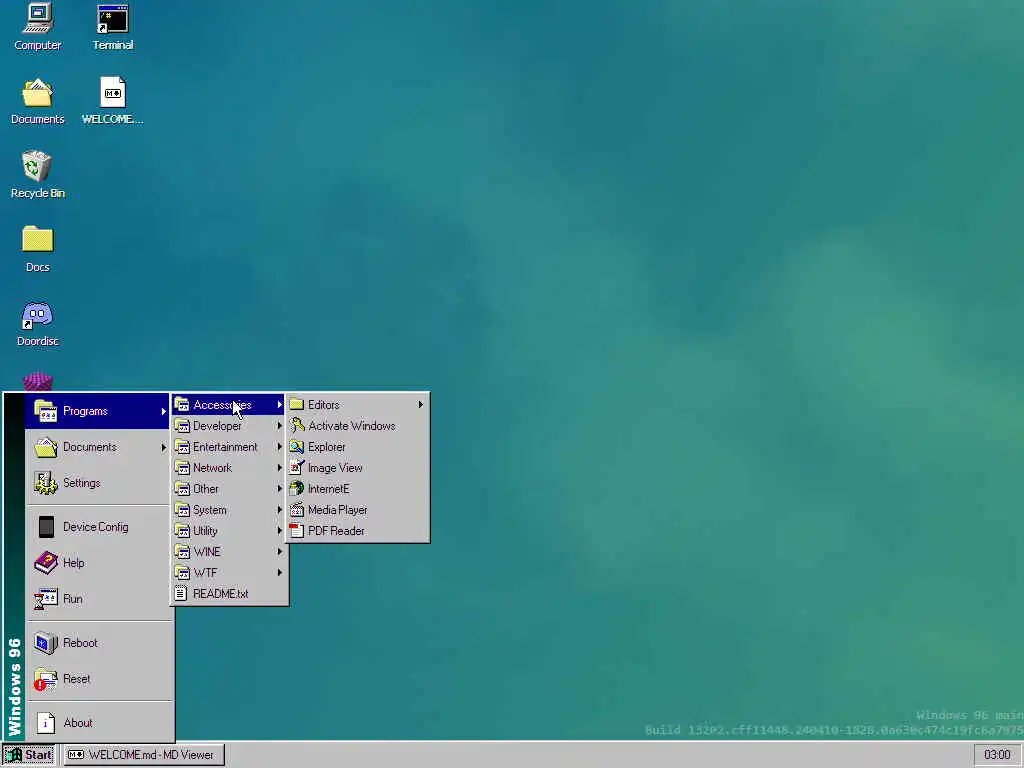The image size is (1024, 768).
Task: Expand Documents submenu arrow in Start menu
Action: click(x=163, y=447)
